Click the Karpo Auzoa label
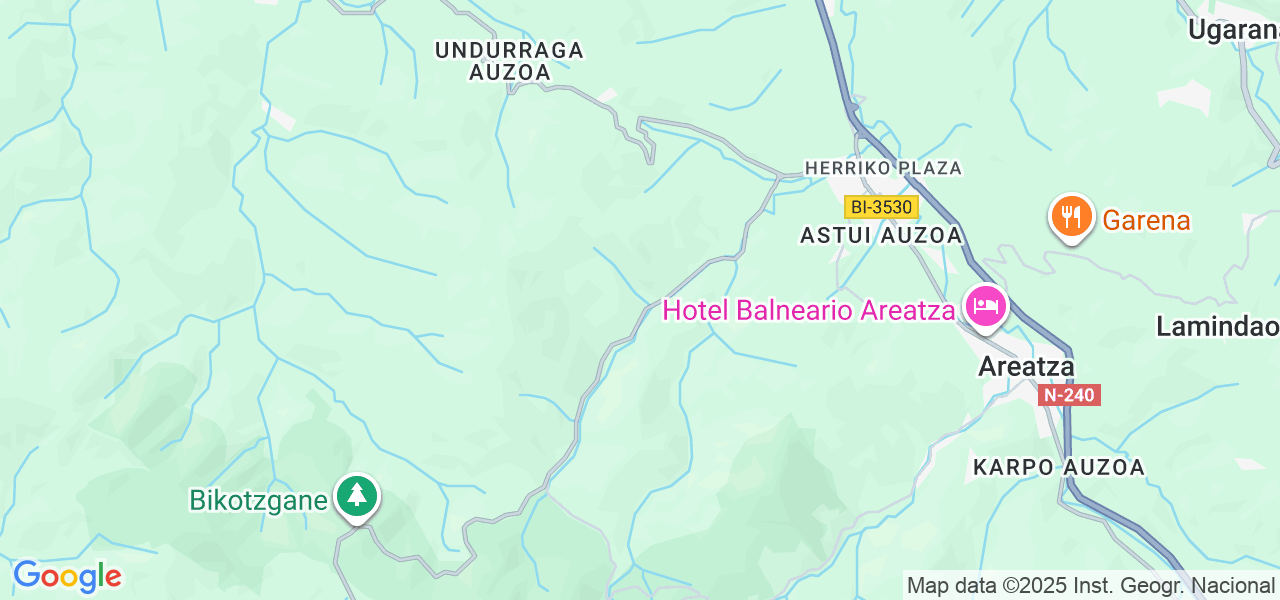 pyautogui.click(x=1059, y=467)
